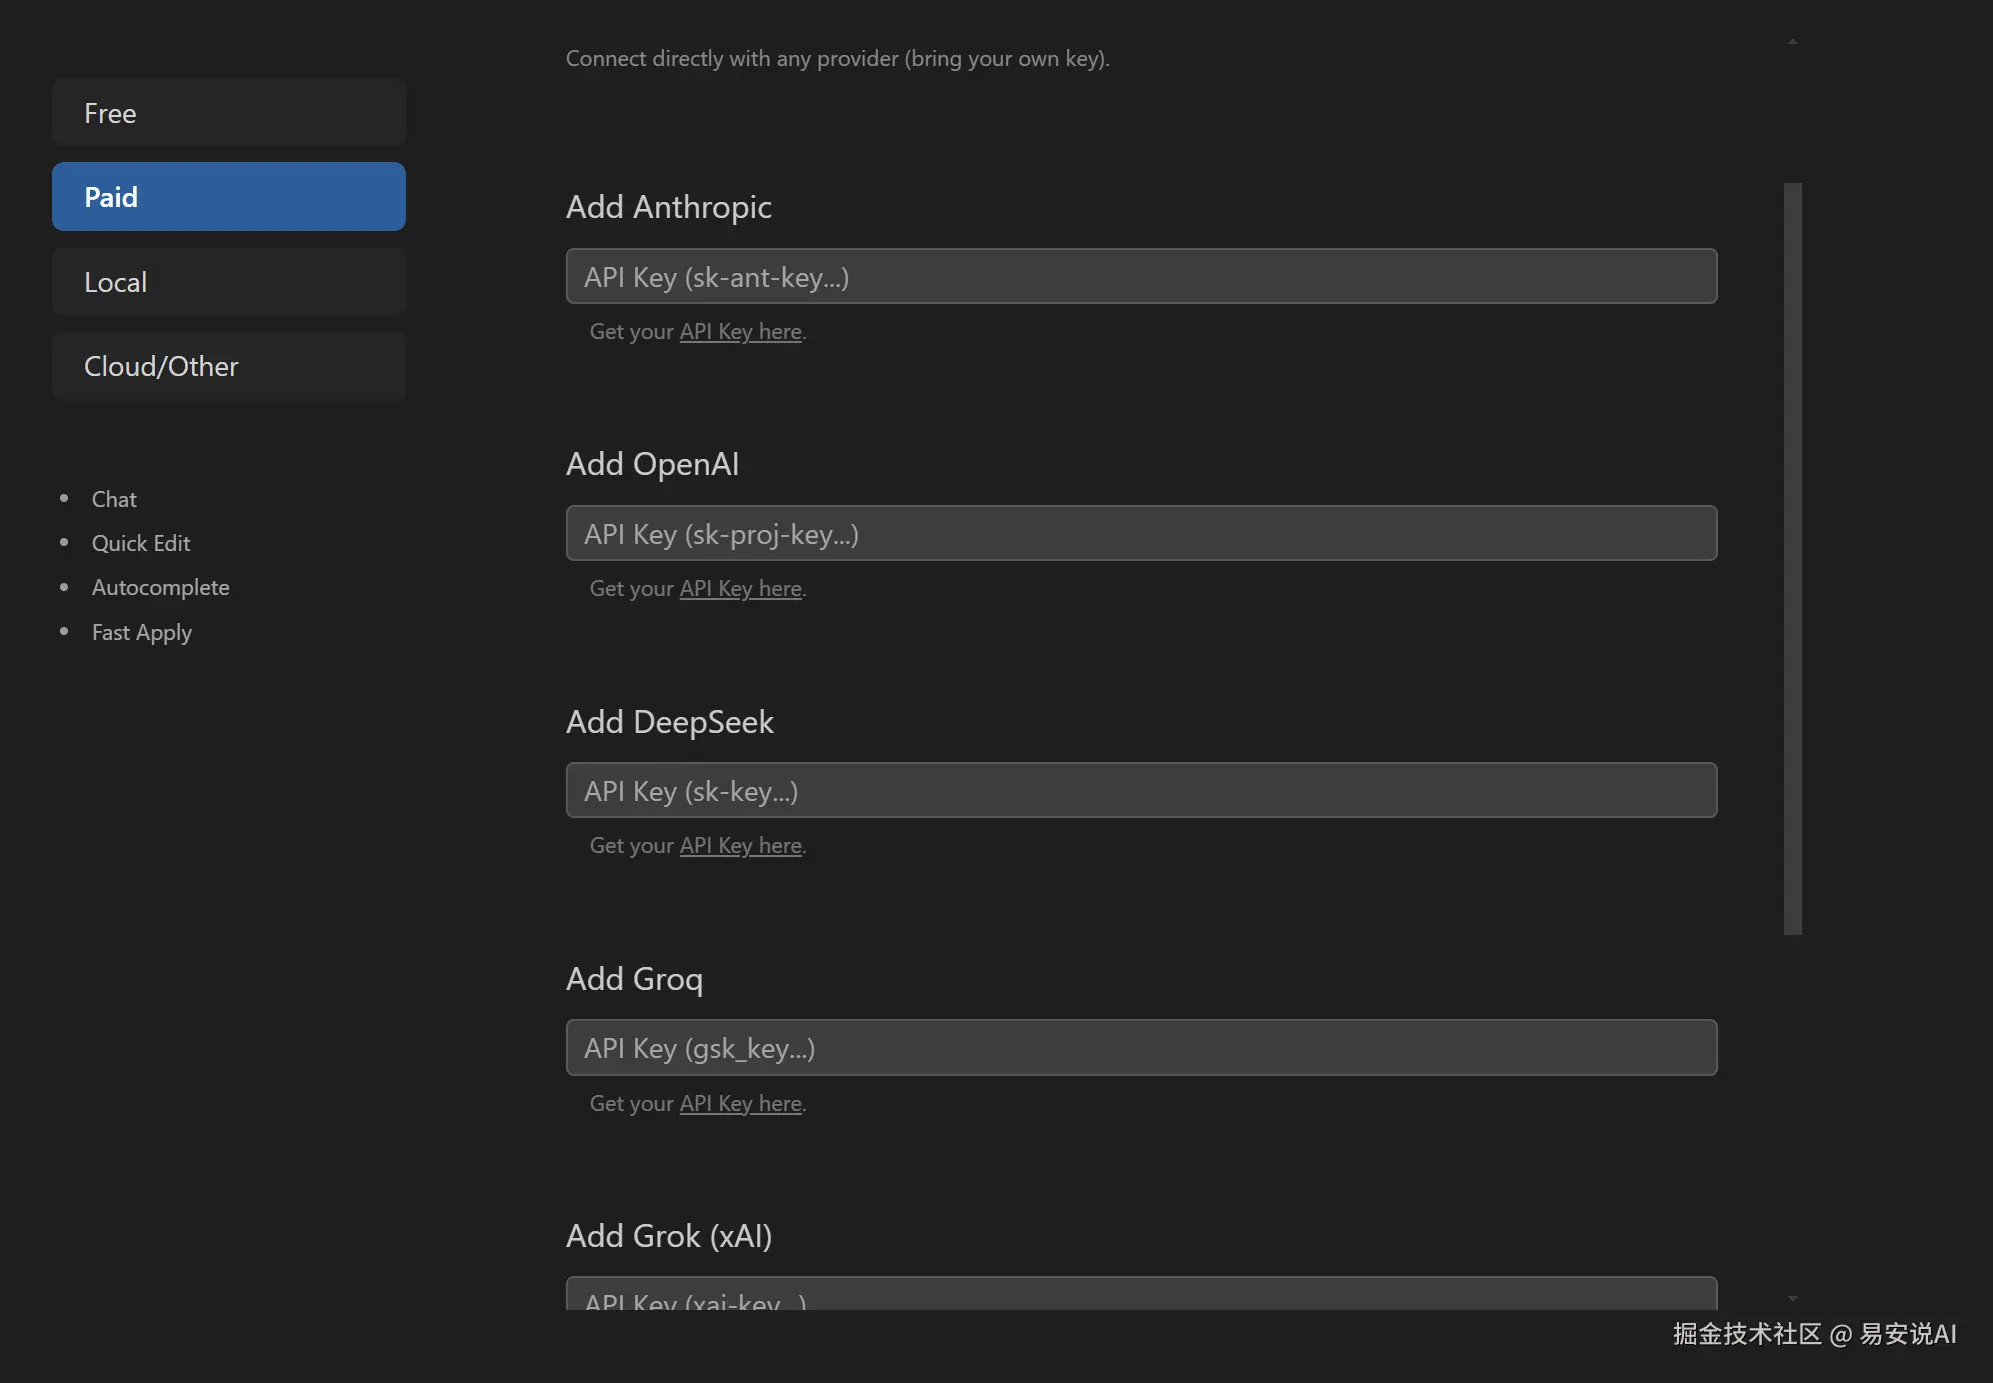1993x1383 pixels.
Task: Open Groq's API Key here link
Action: pyautogui.click(x=740, y=1104)
